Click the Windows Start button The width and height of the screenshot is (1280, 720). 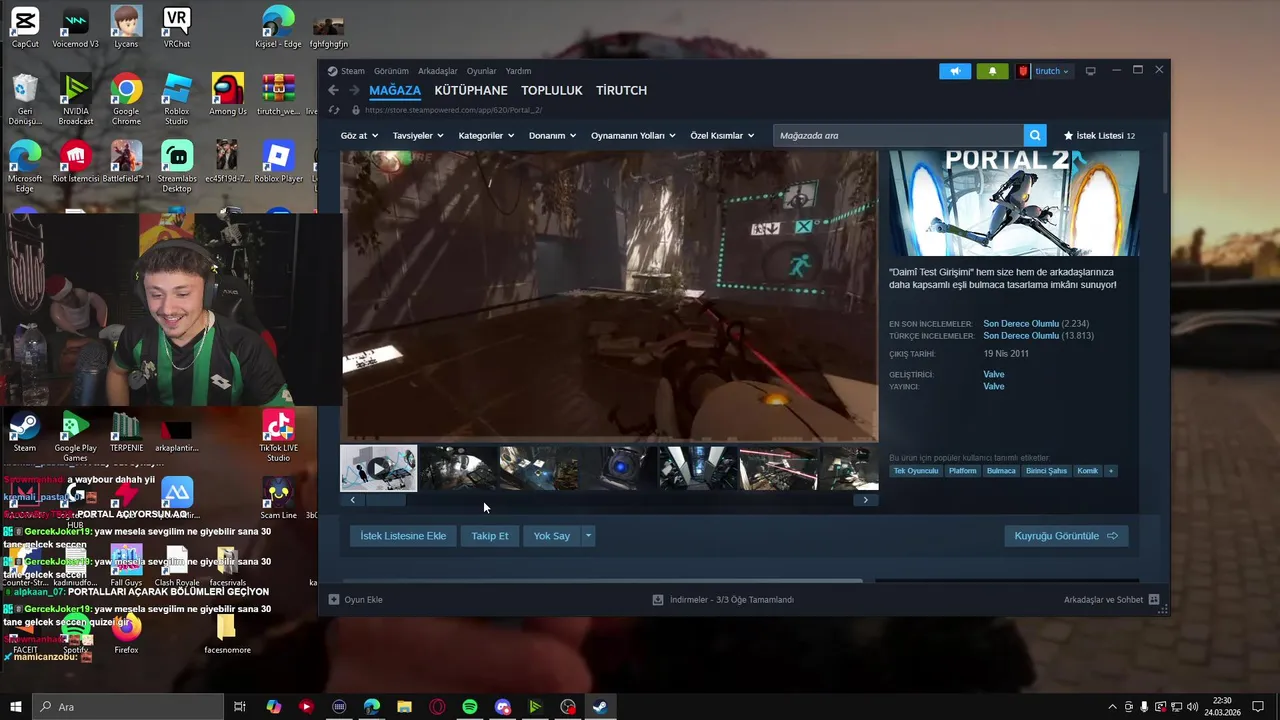click(x=16, y=707)
